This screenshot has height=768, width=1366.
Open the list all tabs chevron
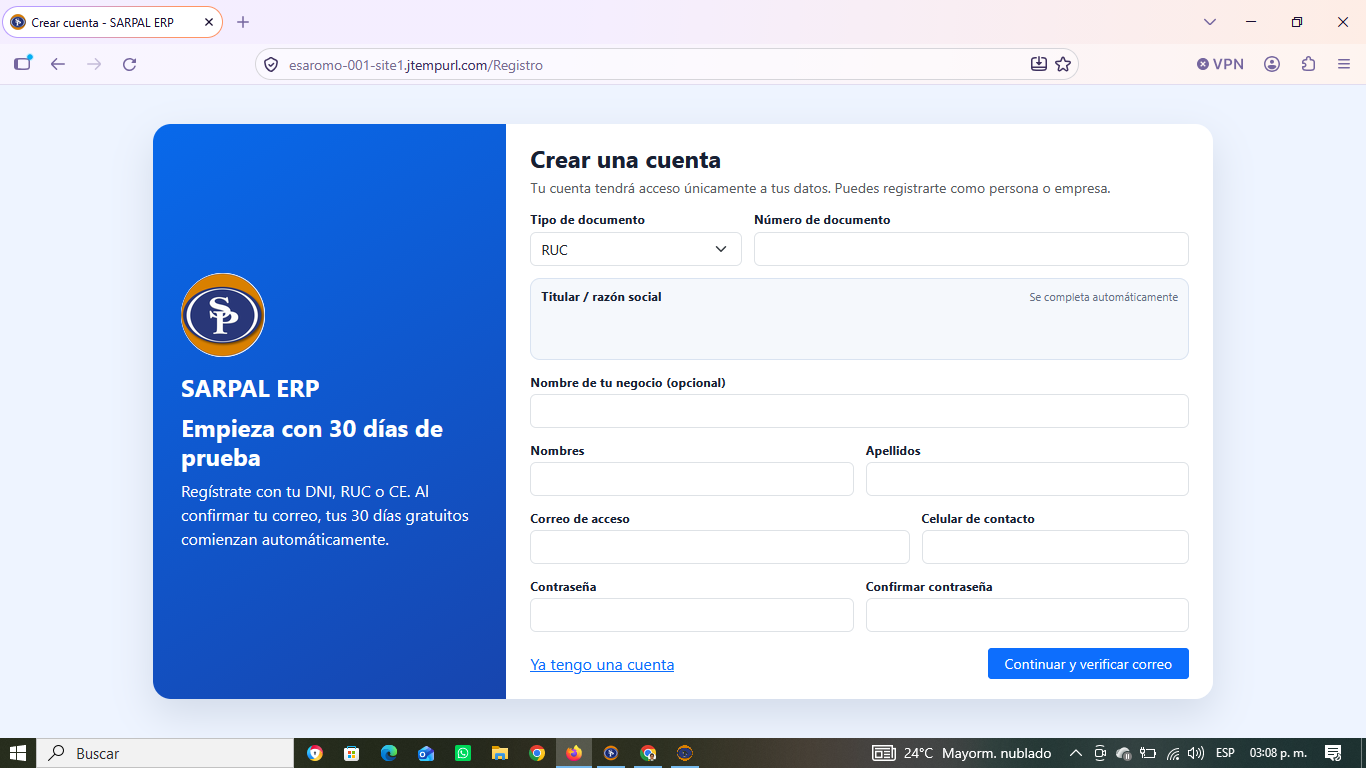click(1210, 22)
